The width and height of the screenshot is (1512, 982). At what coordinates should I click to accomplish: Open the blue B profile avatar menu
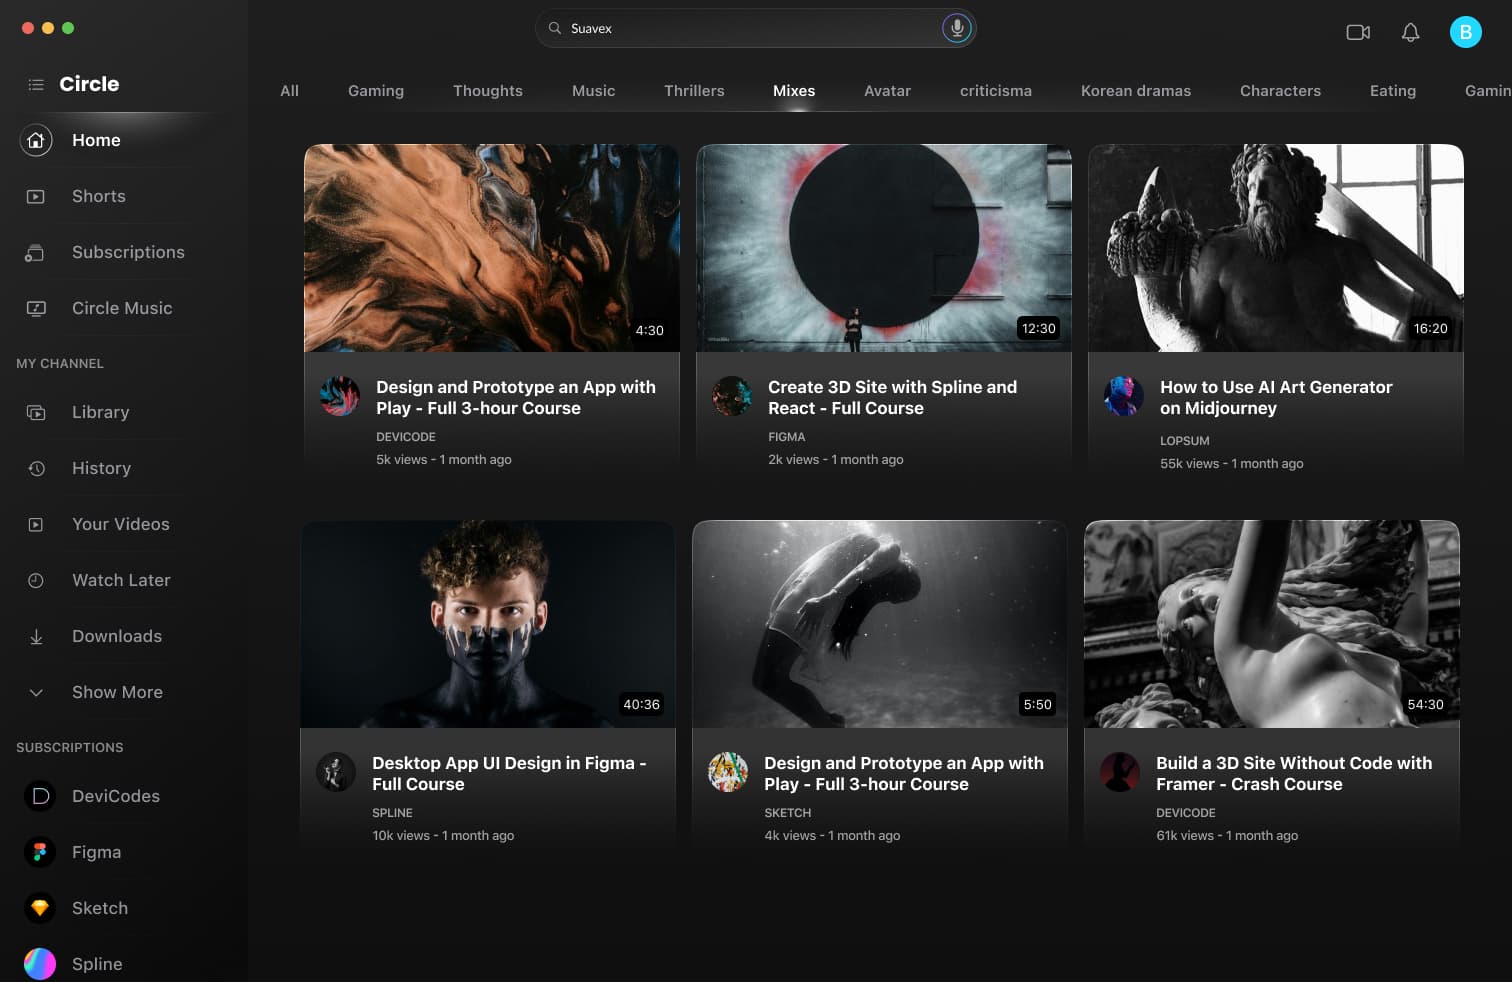[1465, 32]
